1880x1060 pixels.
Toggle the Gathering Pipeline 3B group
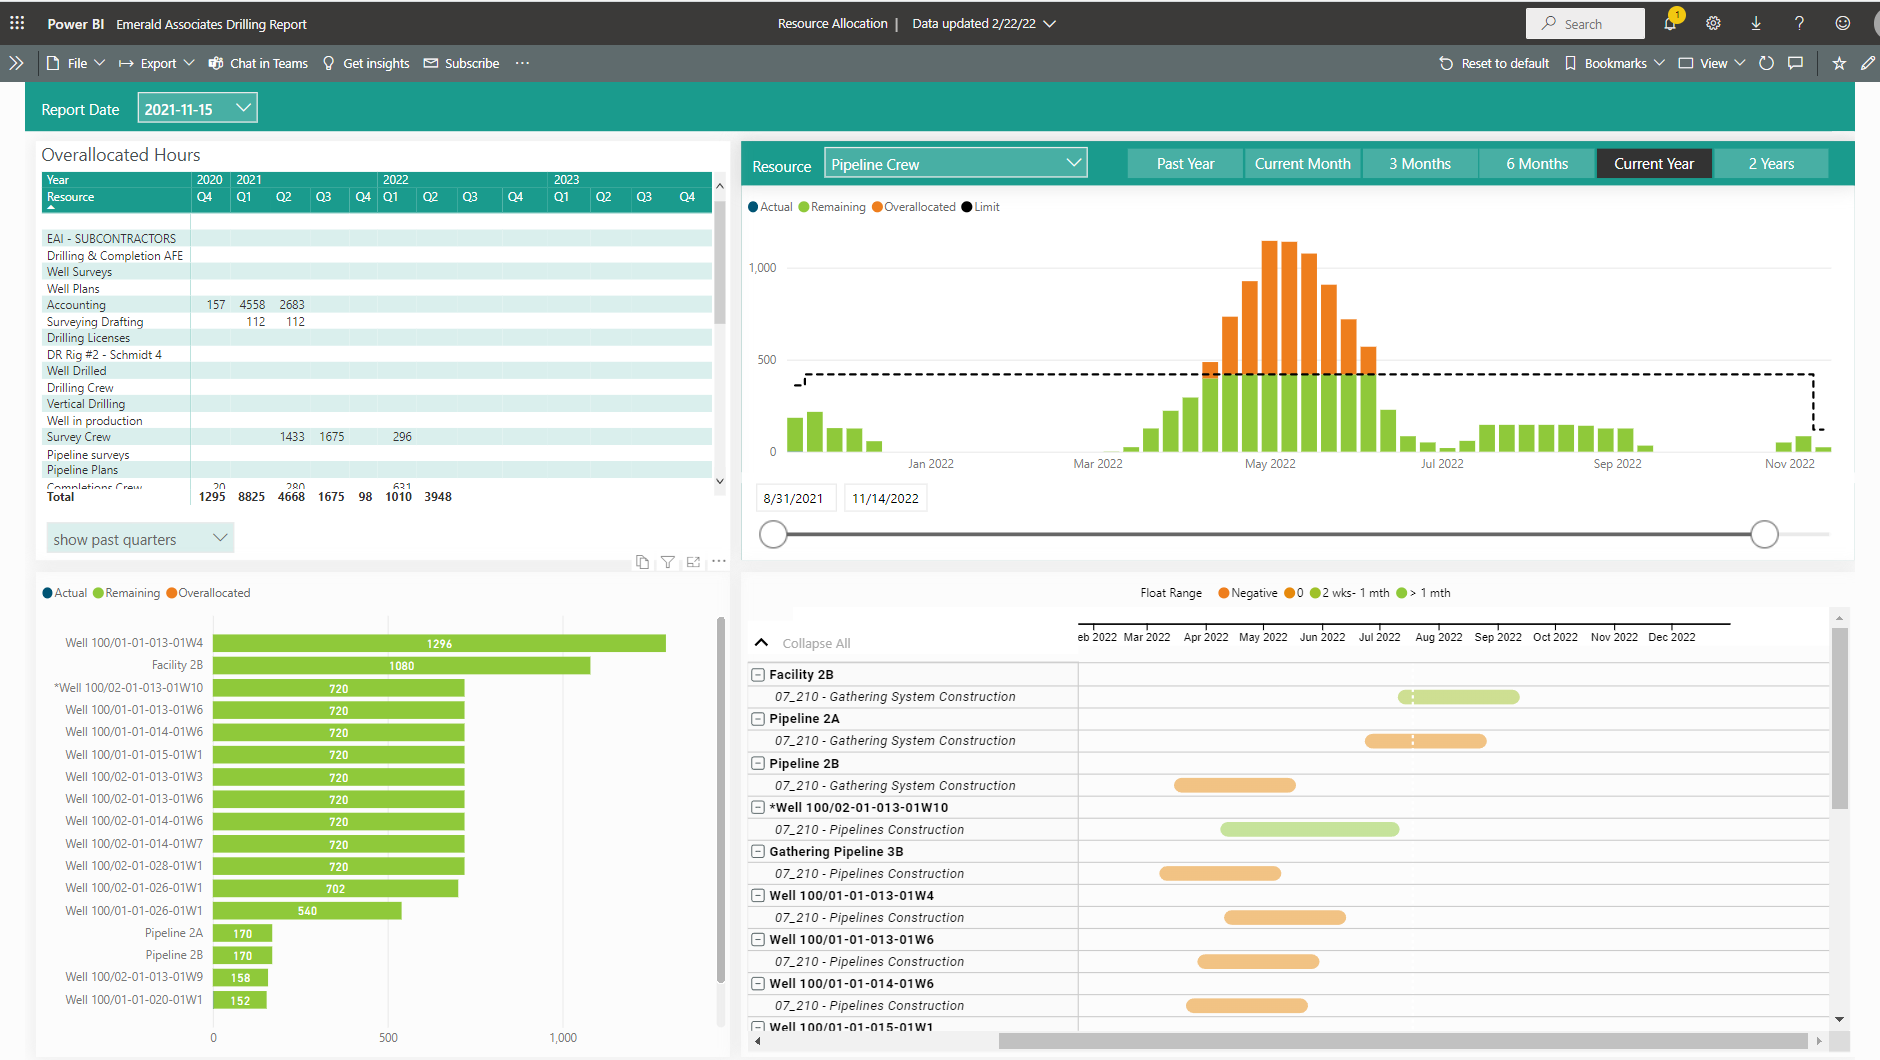758,852
